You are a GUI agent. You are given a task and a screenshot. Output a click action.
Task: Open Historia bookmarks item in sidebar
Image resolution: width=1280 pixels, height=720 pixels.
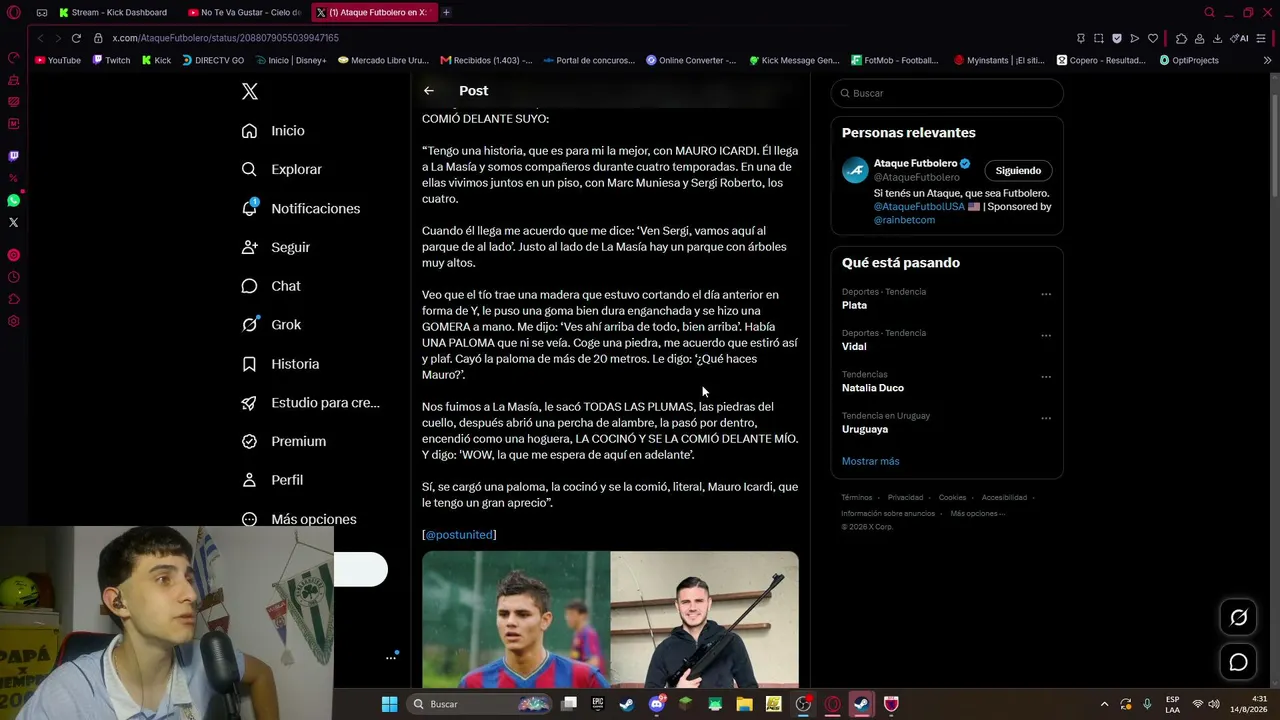(x=280, y=364)
